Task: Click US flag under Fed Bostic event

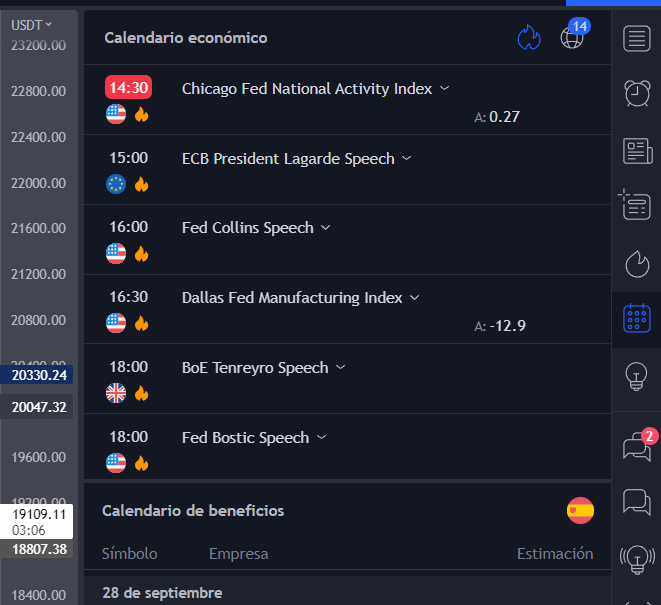Action: [x=116, y=463]
